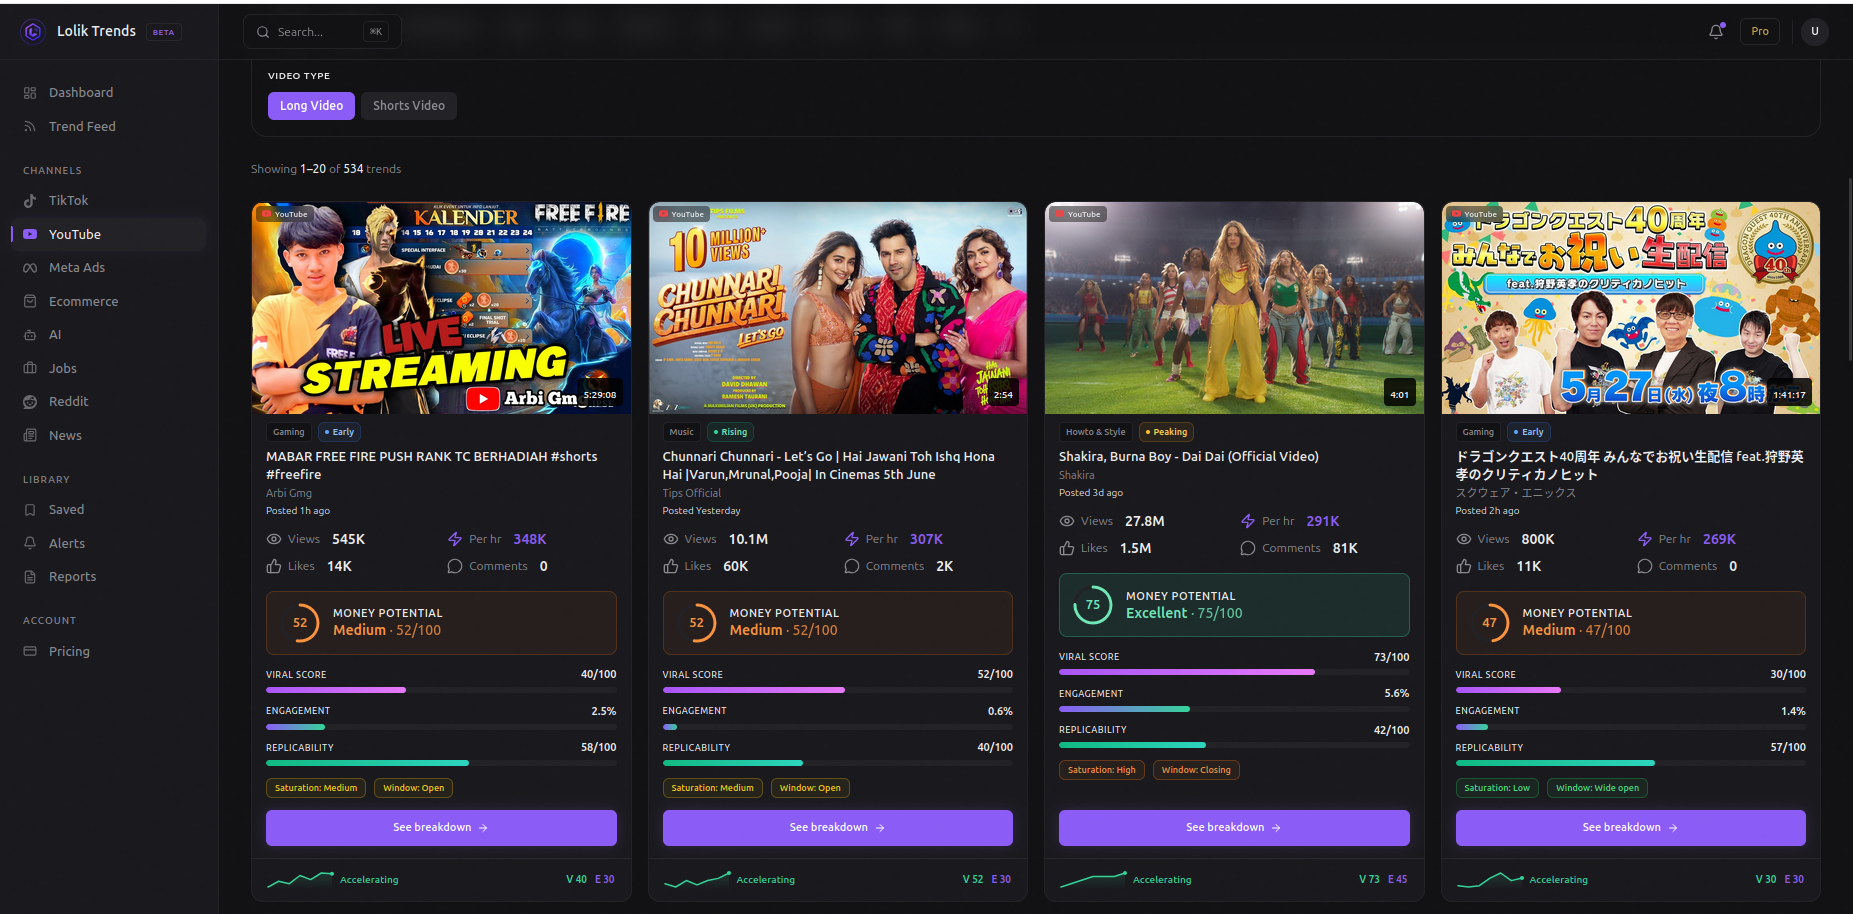The height and width of the screenshot is (914, 1853).
Task: Click comments bubble icon on Free Fire card
Action: [455, 566]
